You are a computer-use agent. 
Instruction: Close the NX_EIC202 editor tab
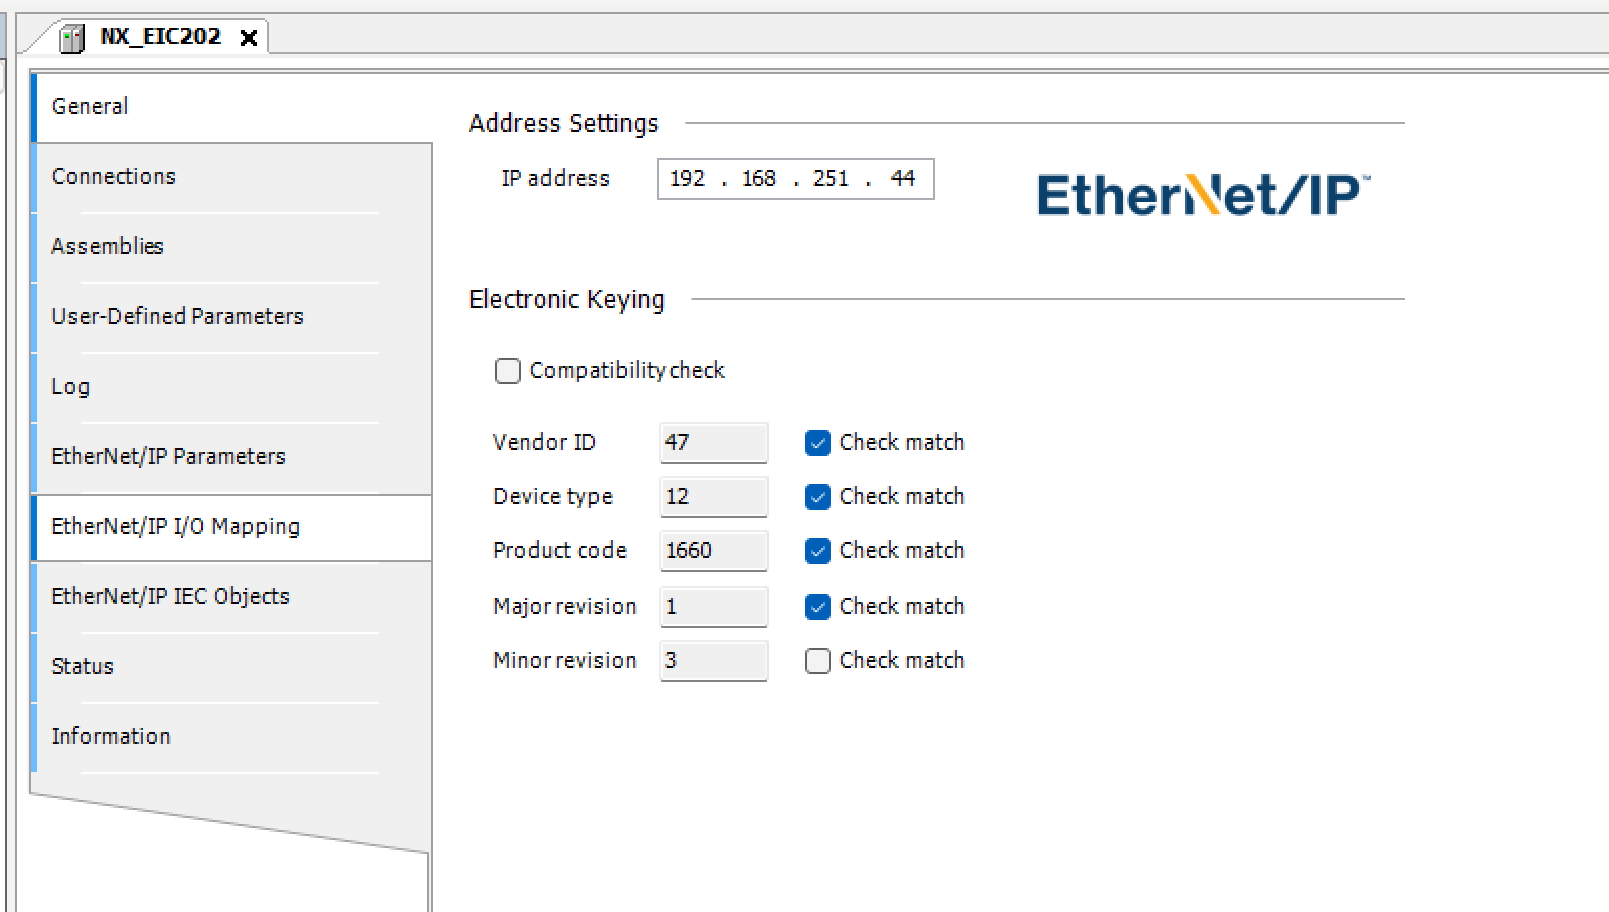point(249,38)
